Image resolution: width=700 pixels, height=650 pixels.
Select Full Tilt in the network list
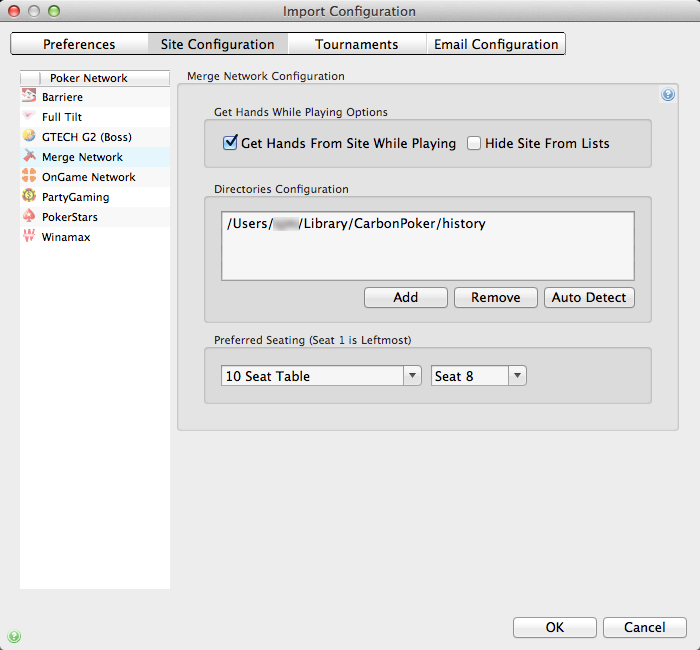coord(95,117)
